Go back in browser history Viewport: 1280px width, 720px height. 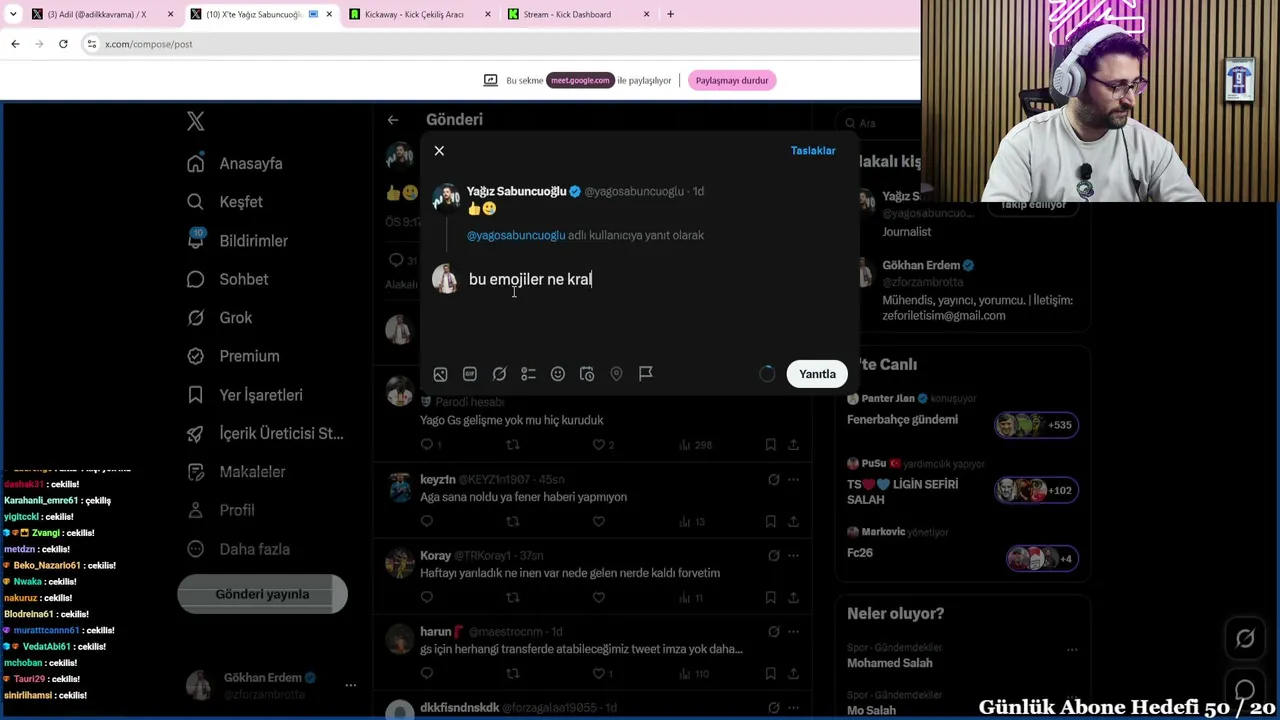pos(15,44)
